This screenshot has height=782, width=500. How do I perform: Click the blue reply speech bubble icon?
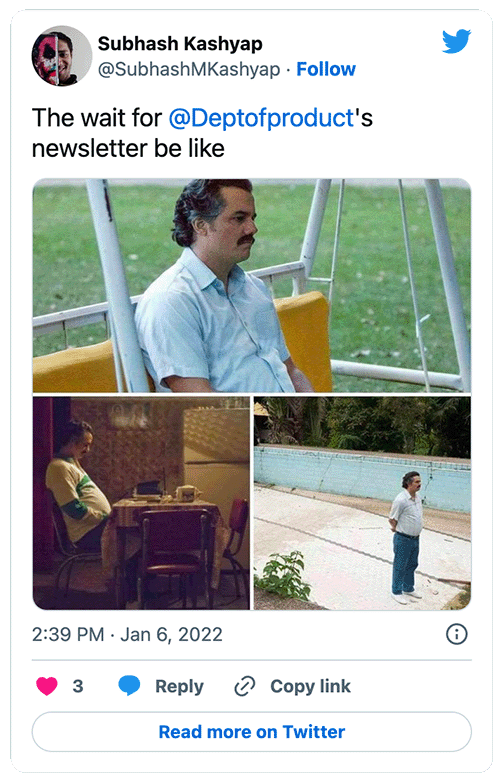coord(129,686)
